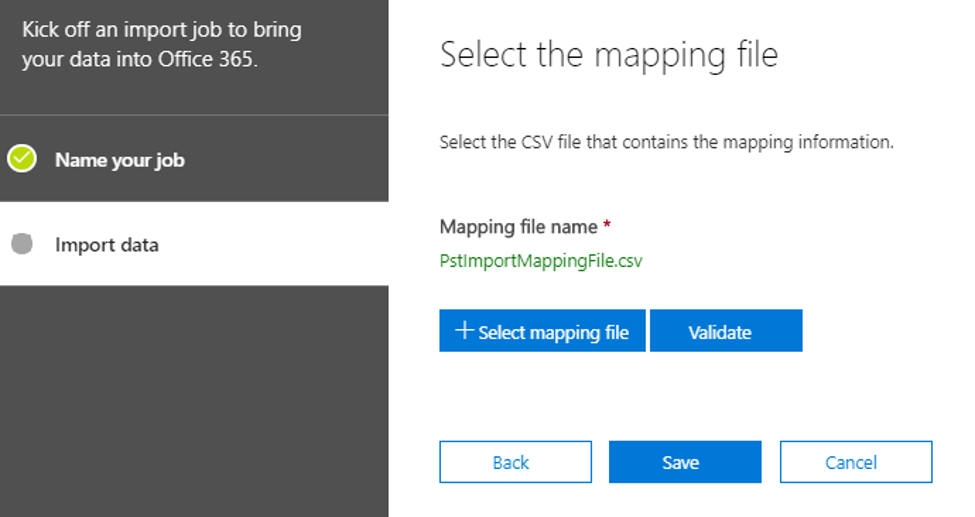The height and width of the screenshot is (517, 975).
Task: Click the Select the mapping file heading
Action: pyautogui.click(x=608, y=54)
